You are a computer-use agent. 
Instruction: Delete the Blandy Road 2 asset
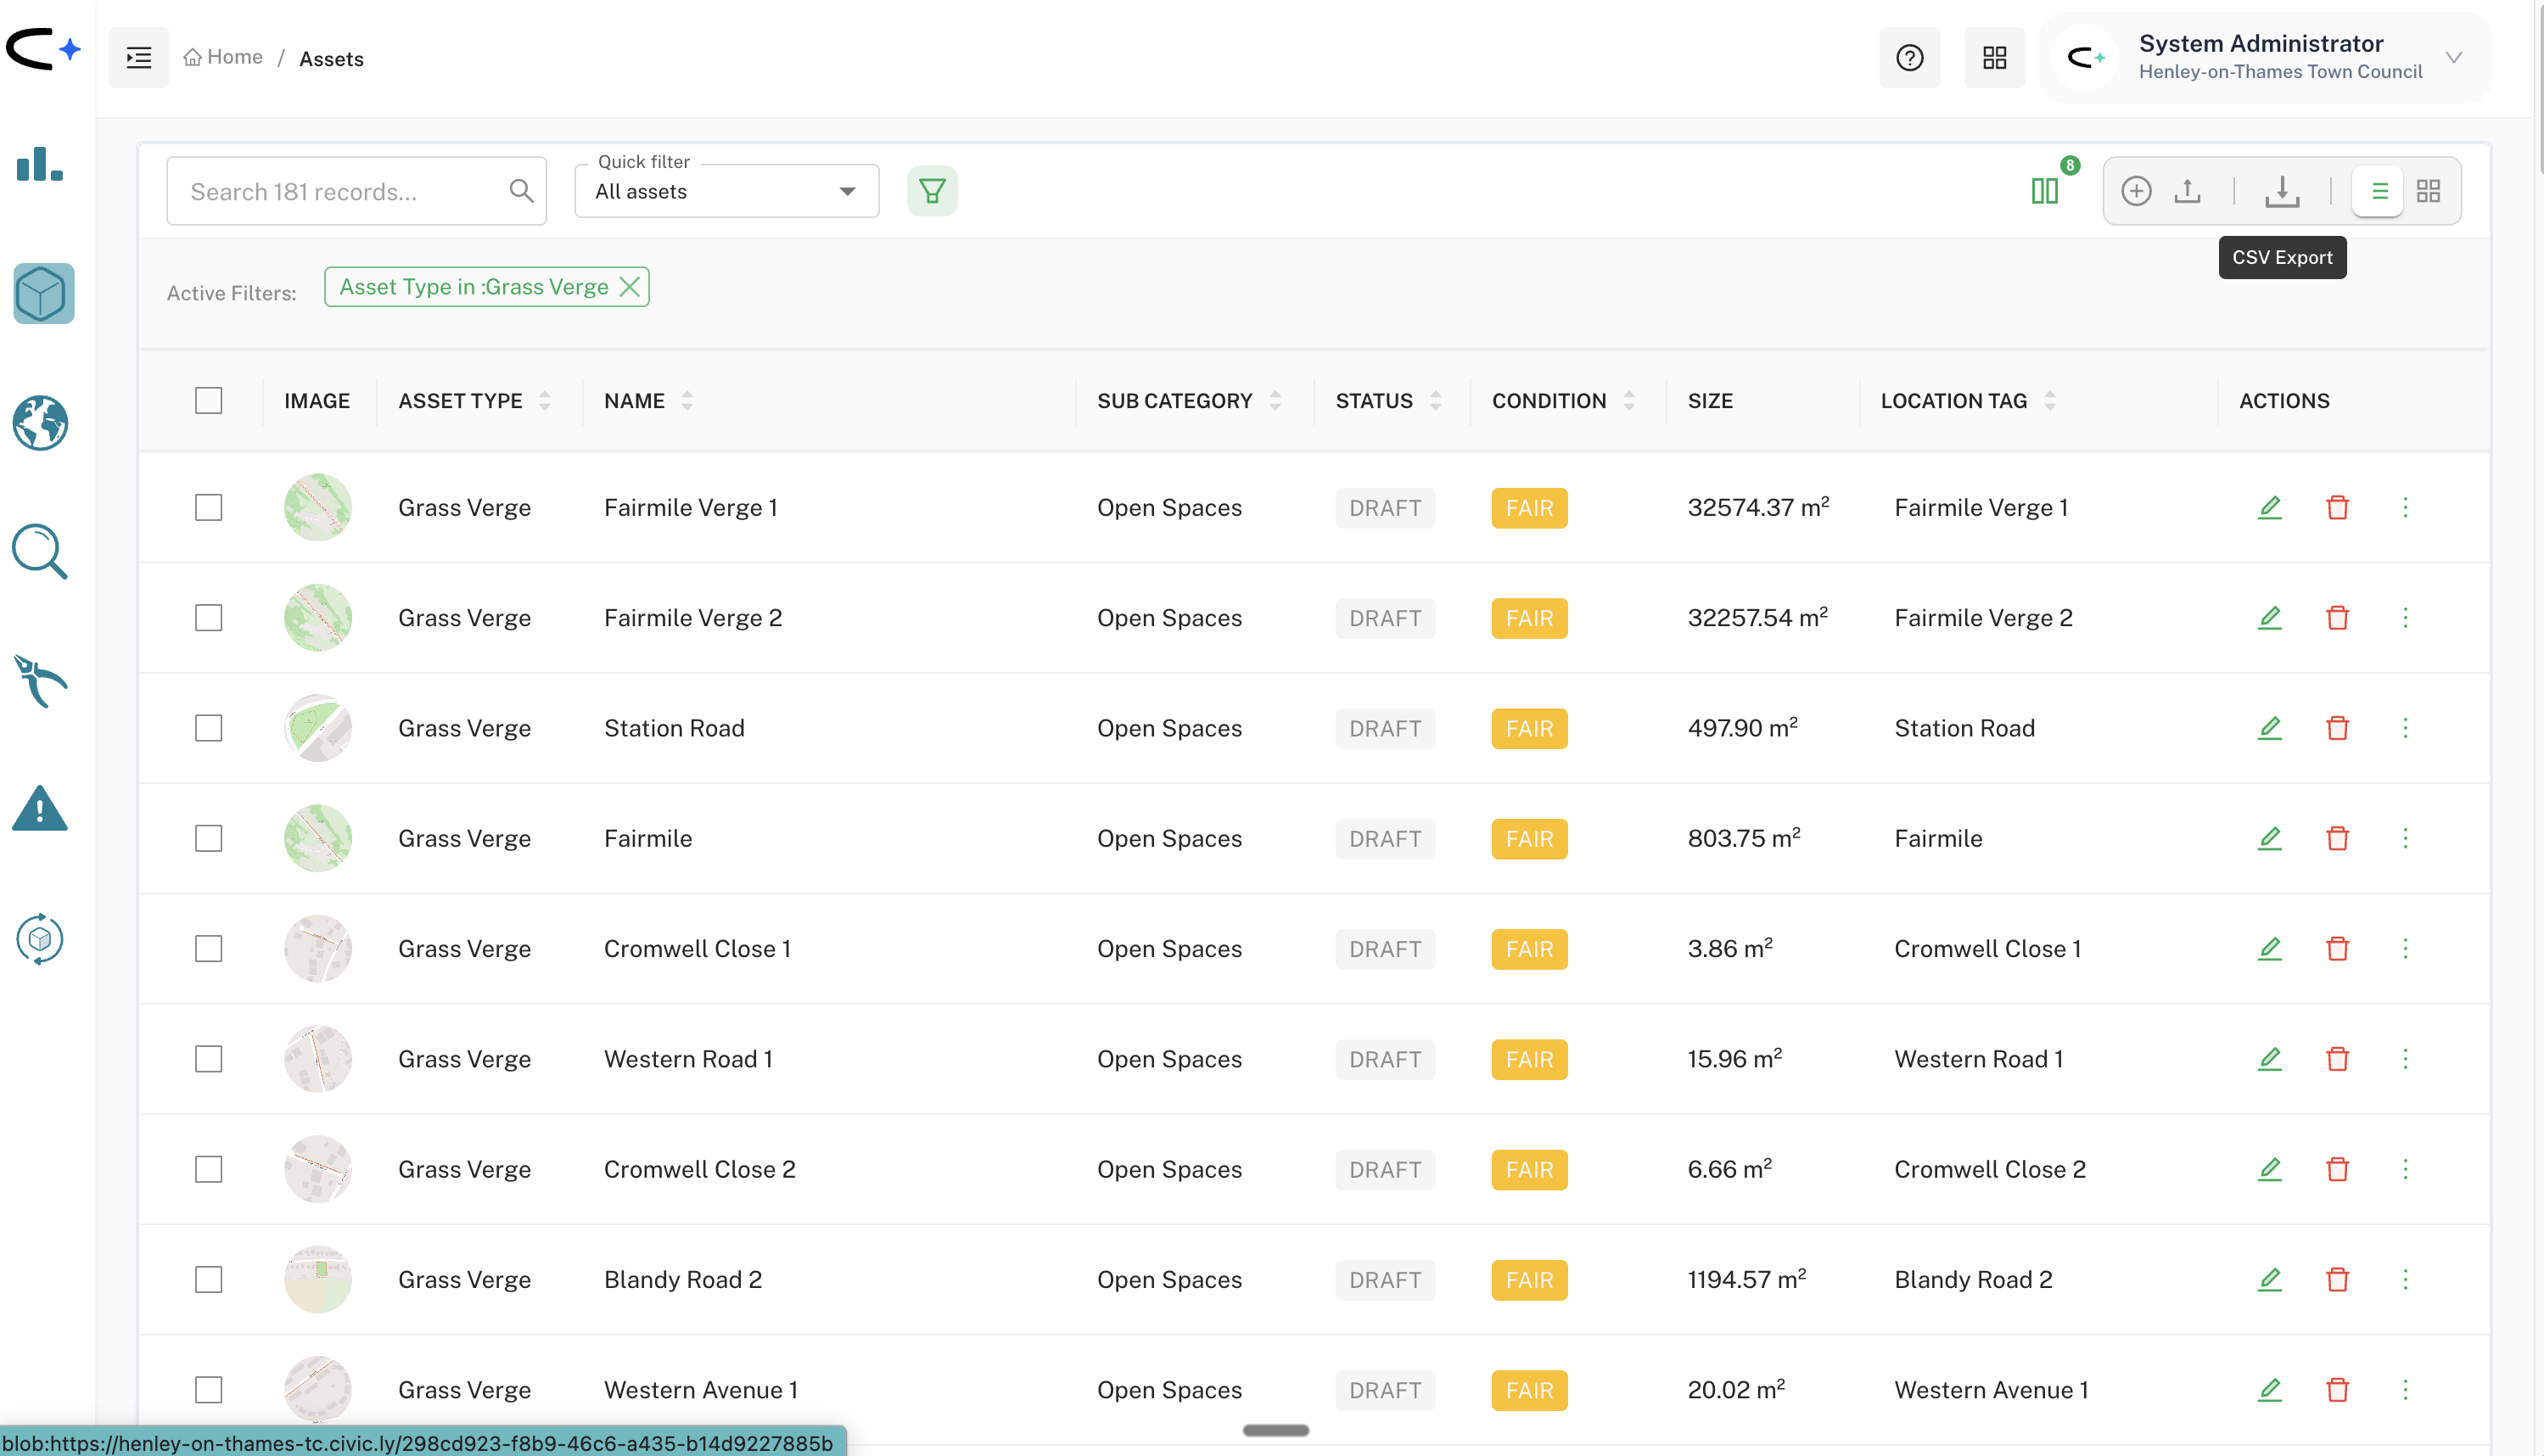[2337, 1279]
